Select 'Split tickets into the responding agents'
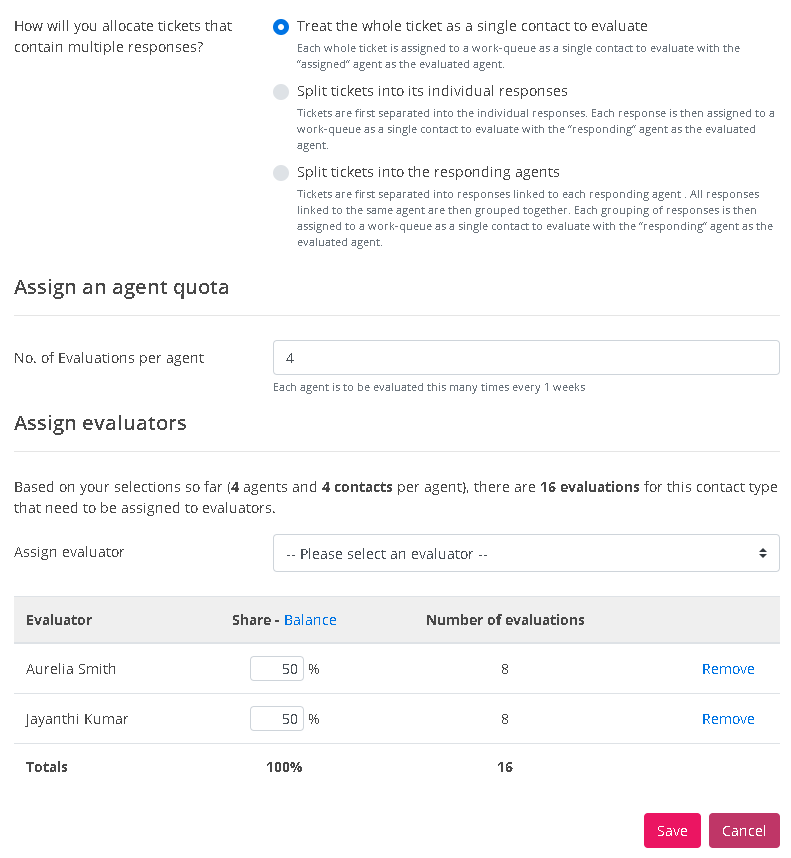Viewport: 791px width, 858px height. [x=281, y=173]
